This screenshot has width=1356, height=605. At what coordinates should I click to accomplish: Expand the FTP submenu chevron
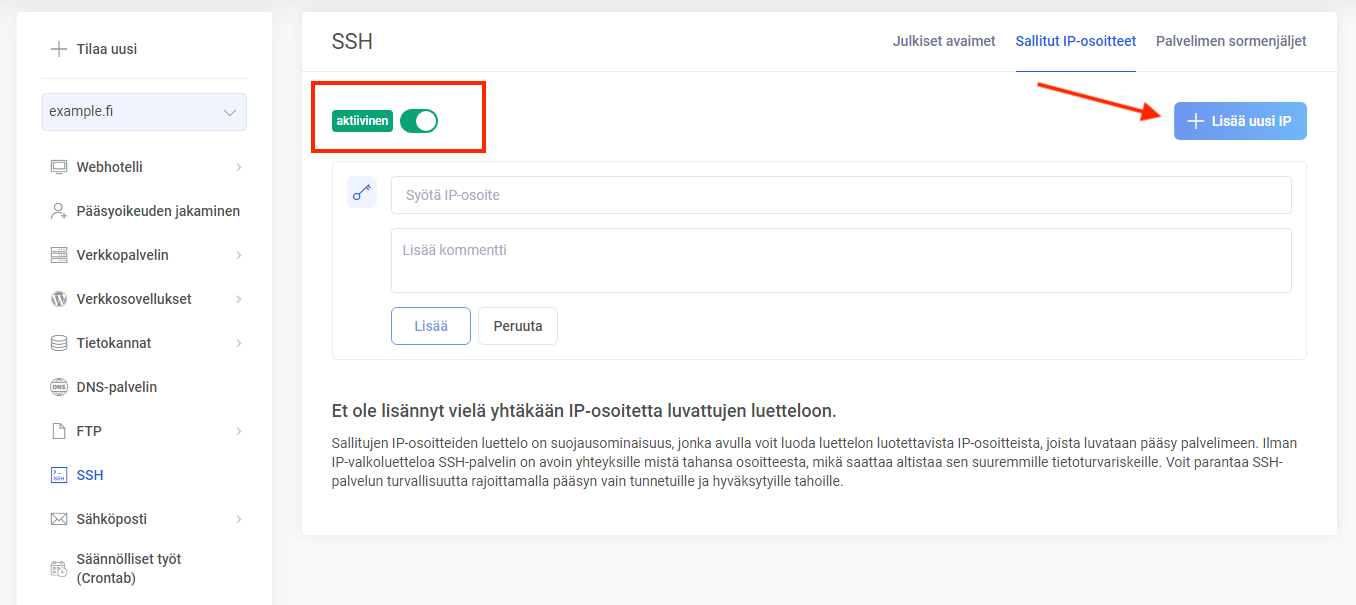[239, 431]
